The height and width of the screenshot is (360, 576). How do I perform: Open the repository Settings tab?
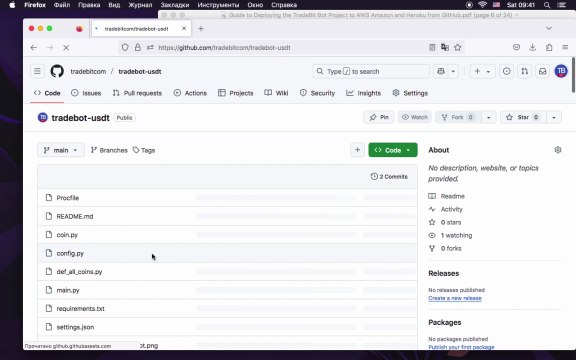click(410, 93)
